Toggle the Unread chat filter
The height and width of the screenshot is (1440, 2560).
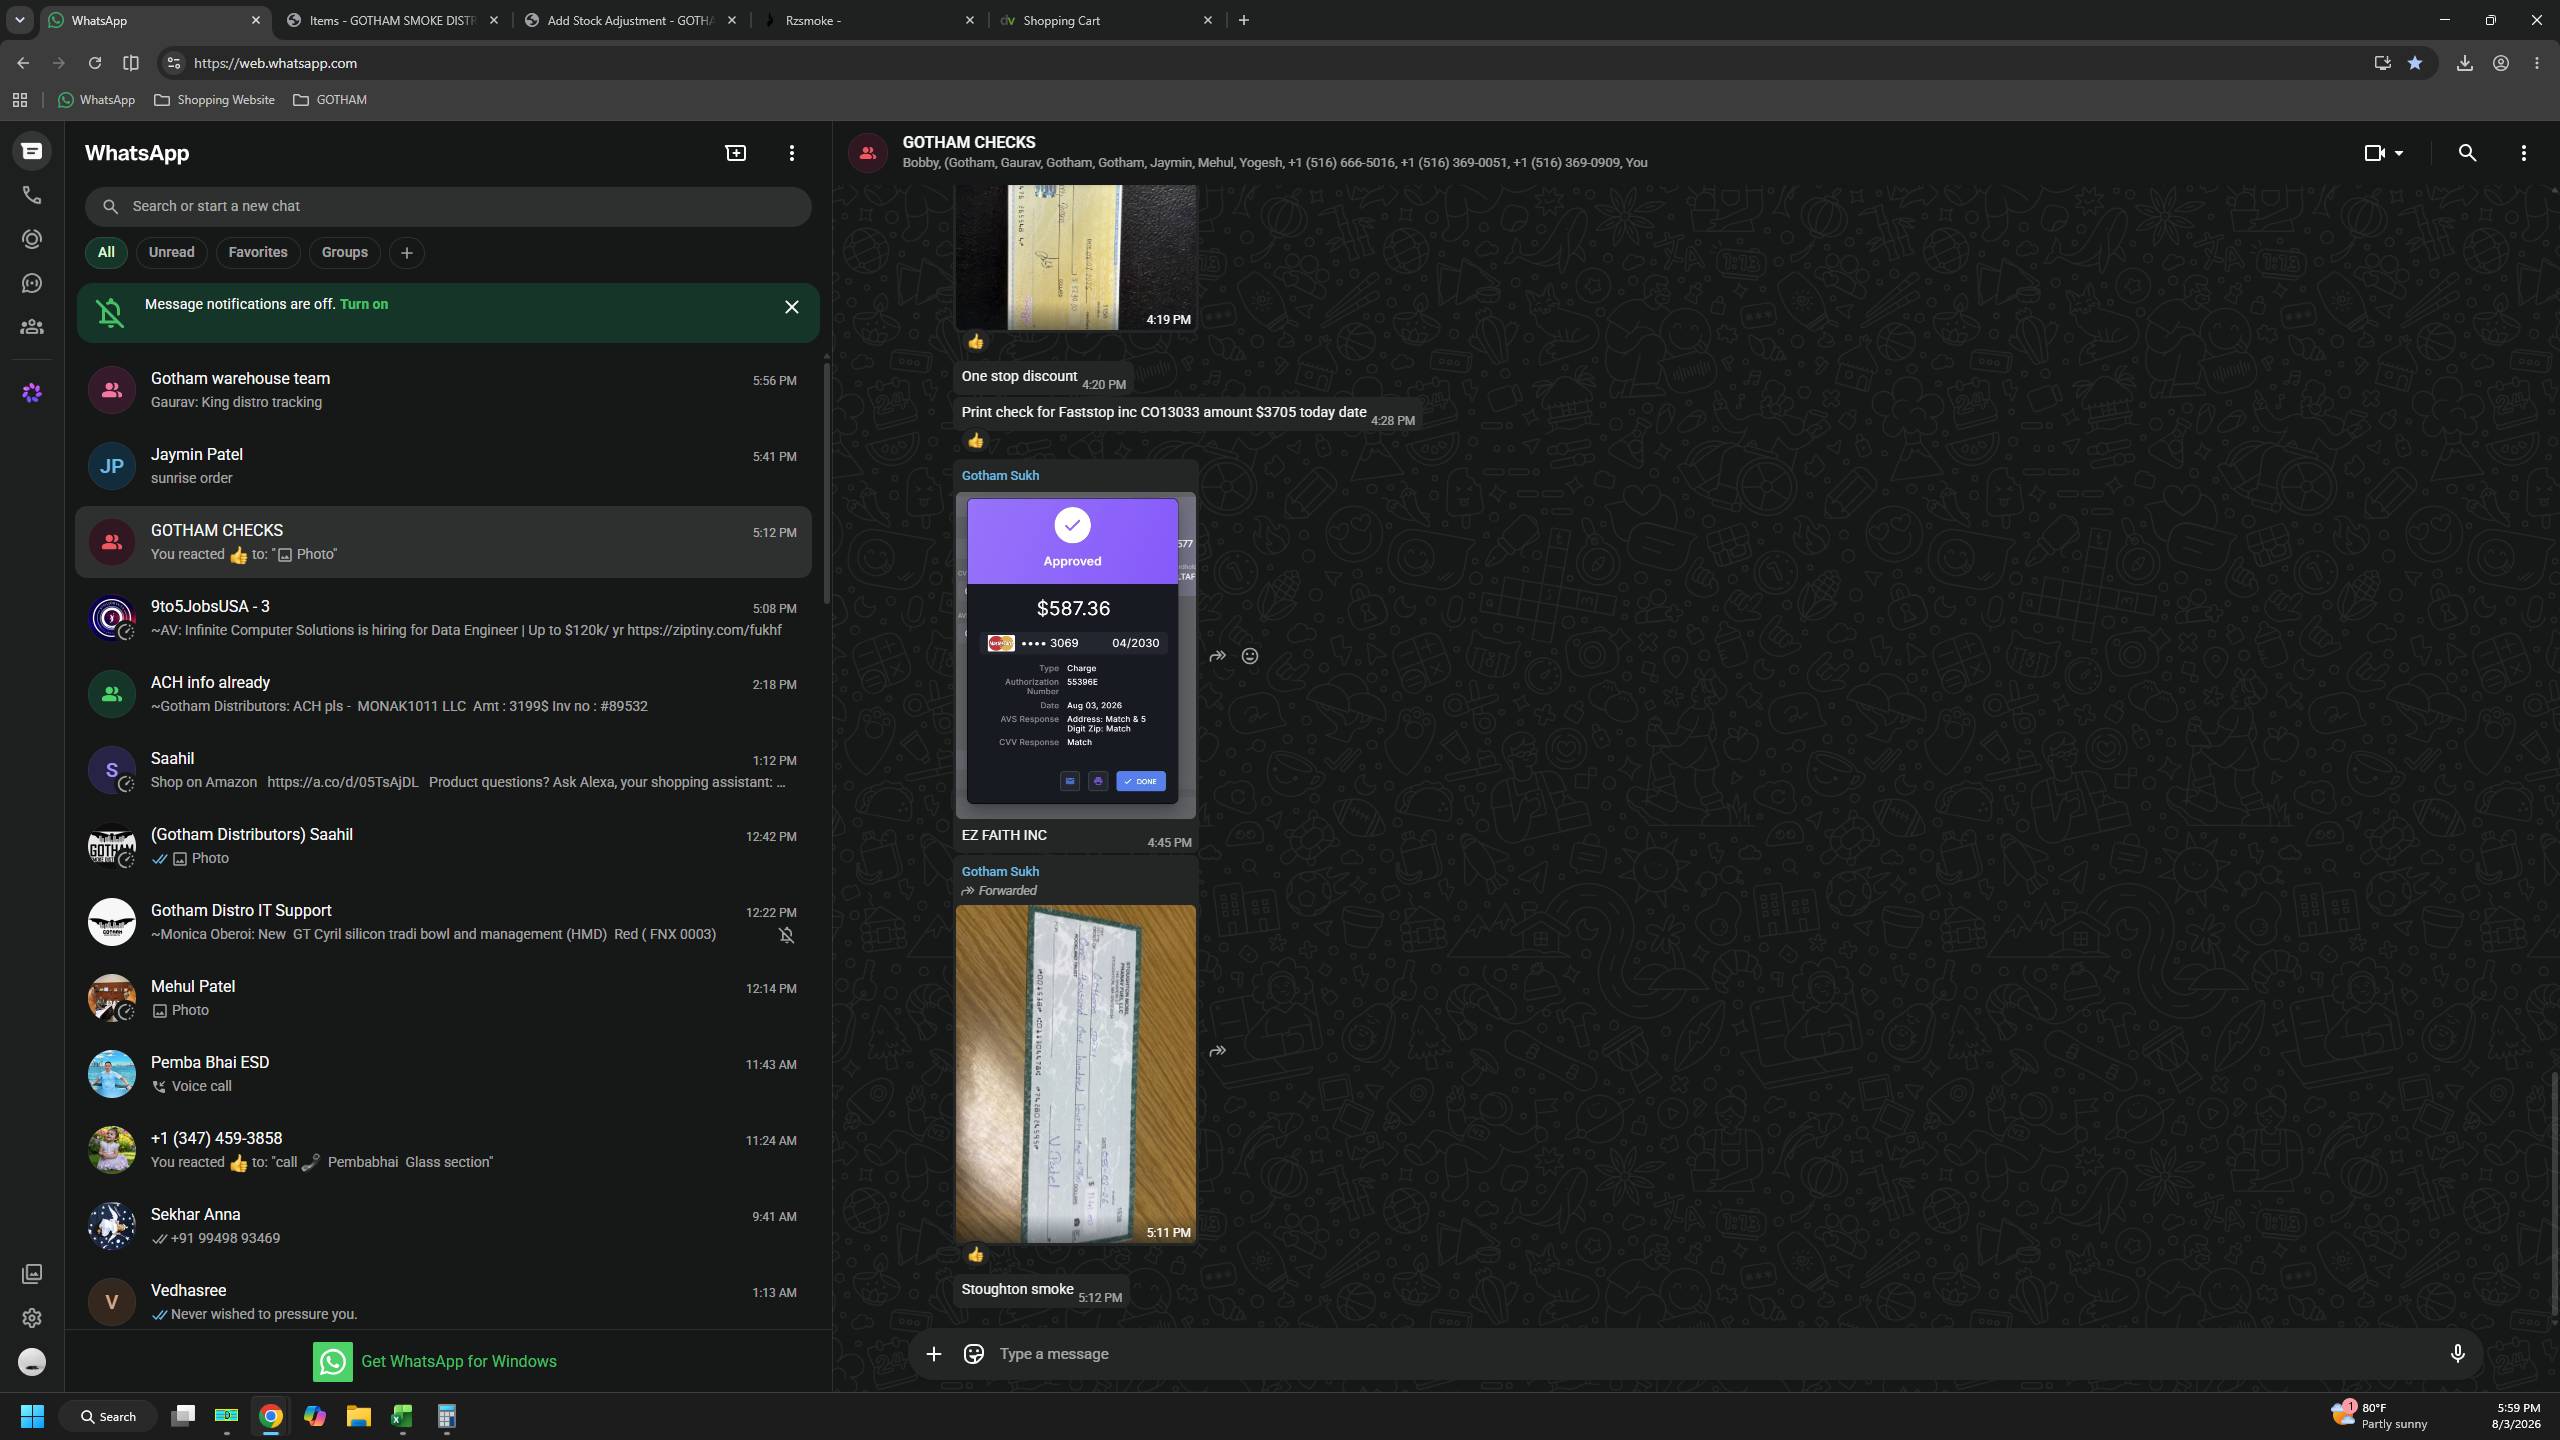[172, 252]
